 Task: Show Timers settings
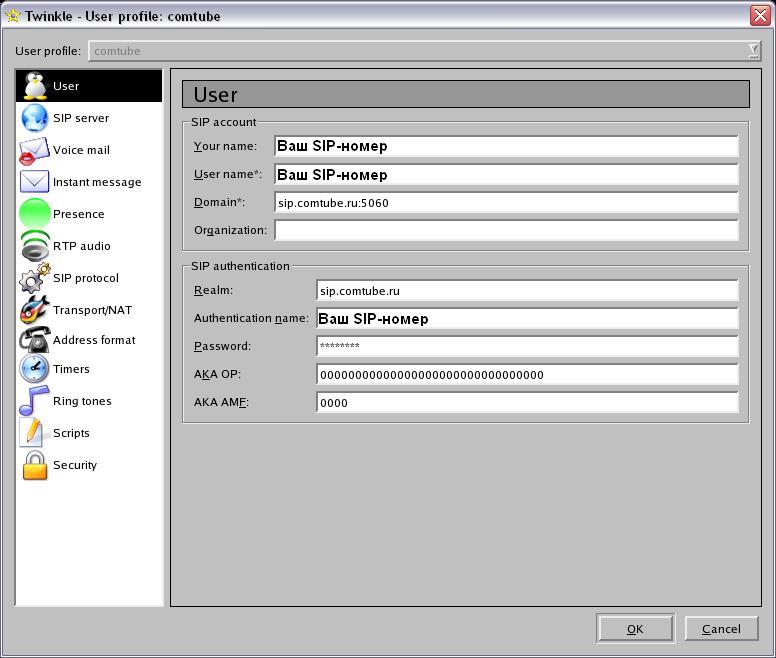pos(89,369)
